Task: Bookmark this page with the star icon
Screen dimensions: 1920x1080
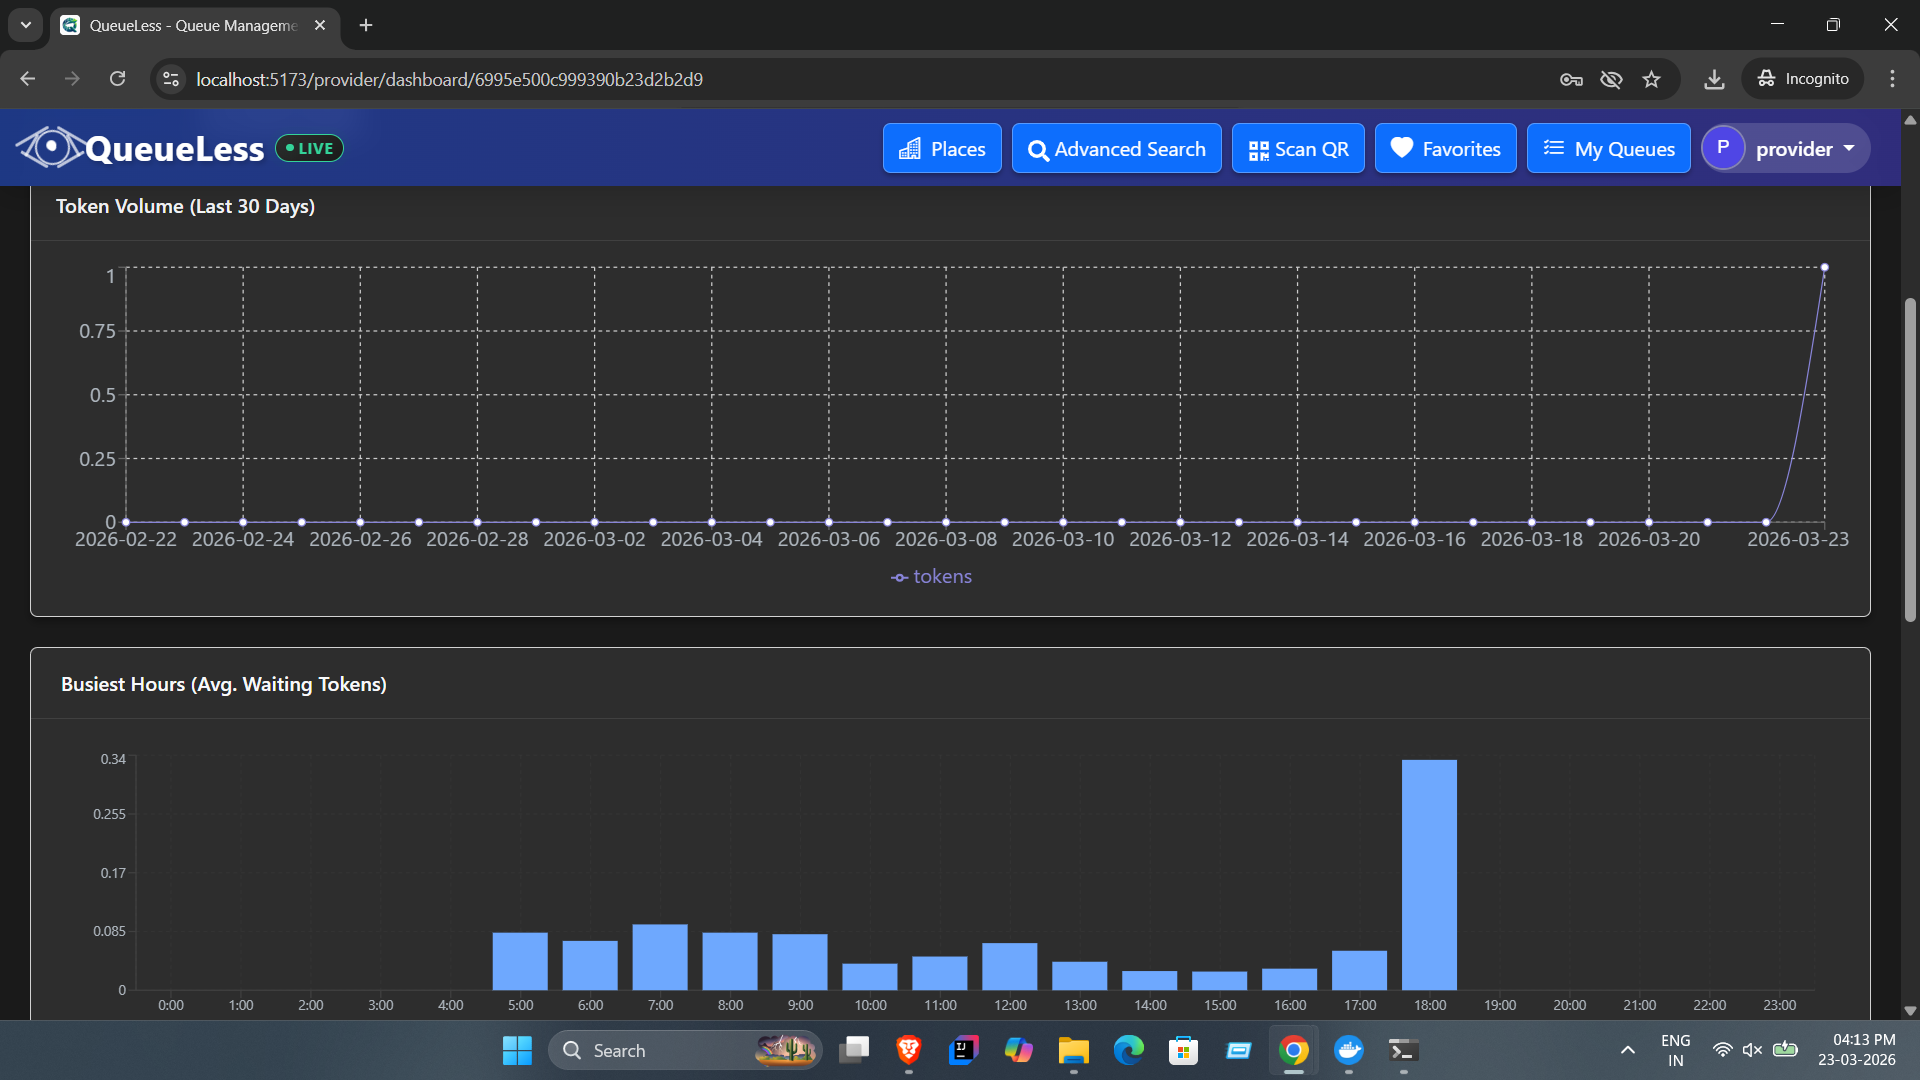Action: [x=1651, y=79]
